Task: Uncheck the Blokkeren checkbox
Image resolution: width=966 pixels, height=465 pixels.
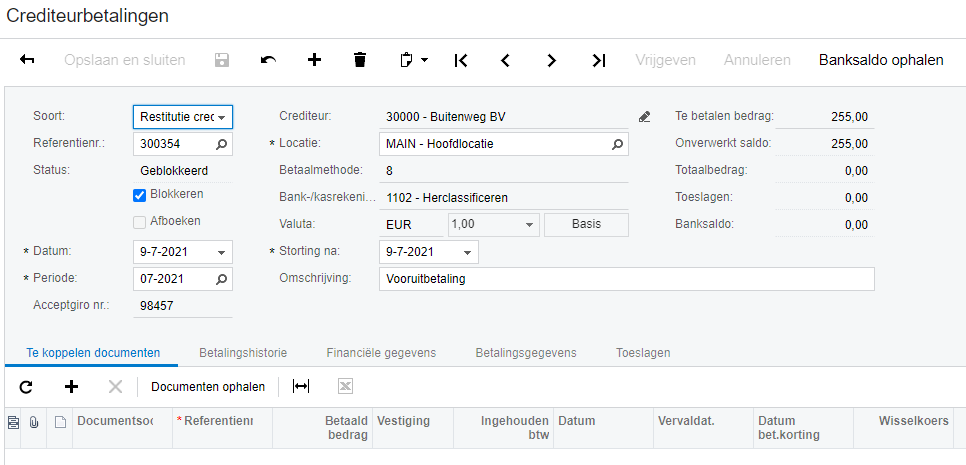Action: point(140,195)
